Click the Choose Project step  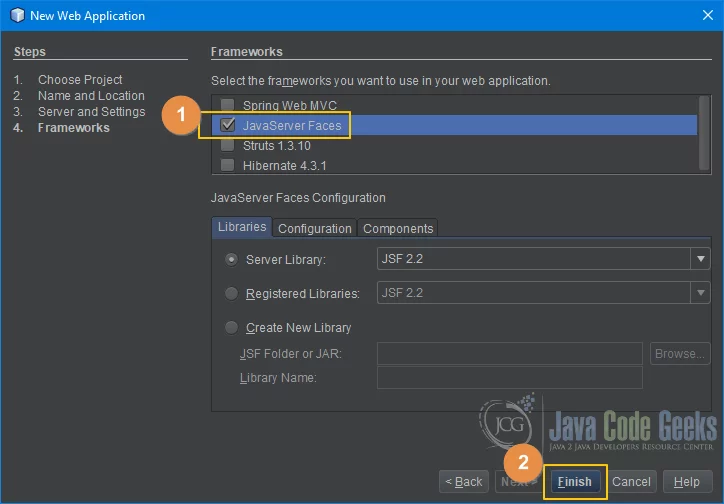tap(80, 79)
